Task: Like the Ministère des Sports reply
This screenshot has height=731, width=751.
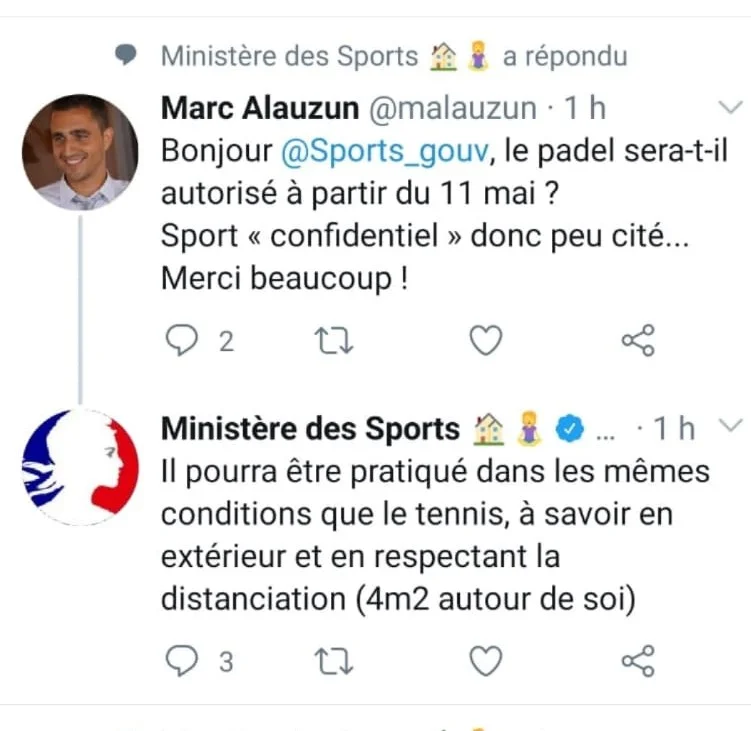Action: (x=486, y=661)
